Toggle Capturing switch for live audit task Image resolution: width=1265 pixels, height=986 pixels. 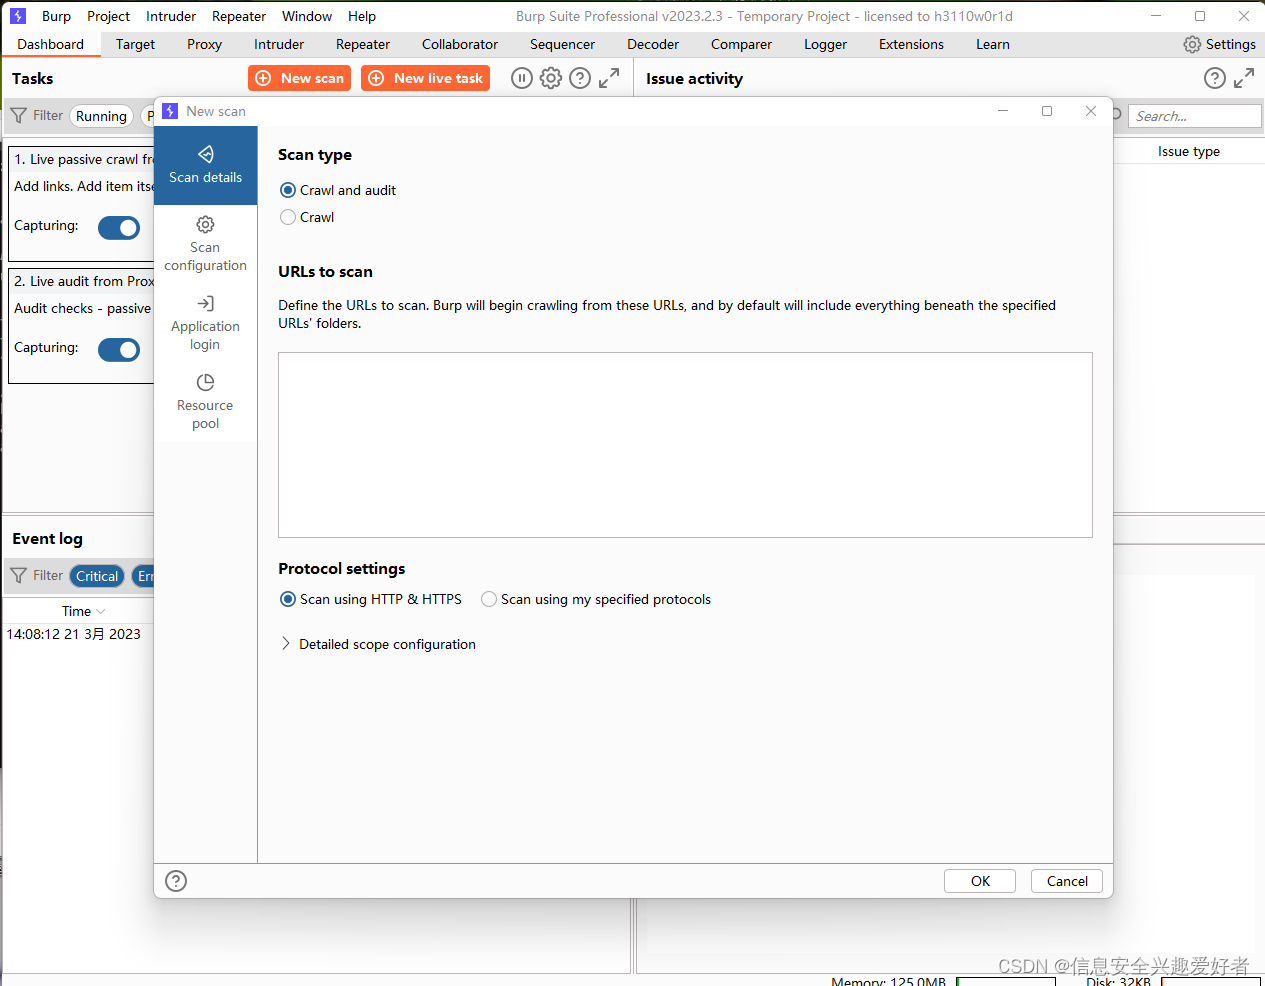click(x=119, y=350)
